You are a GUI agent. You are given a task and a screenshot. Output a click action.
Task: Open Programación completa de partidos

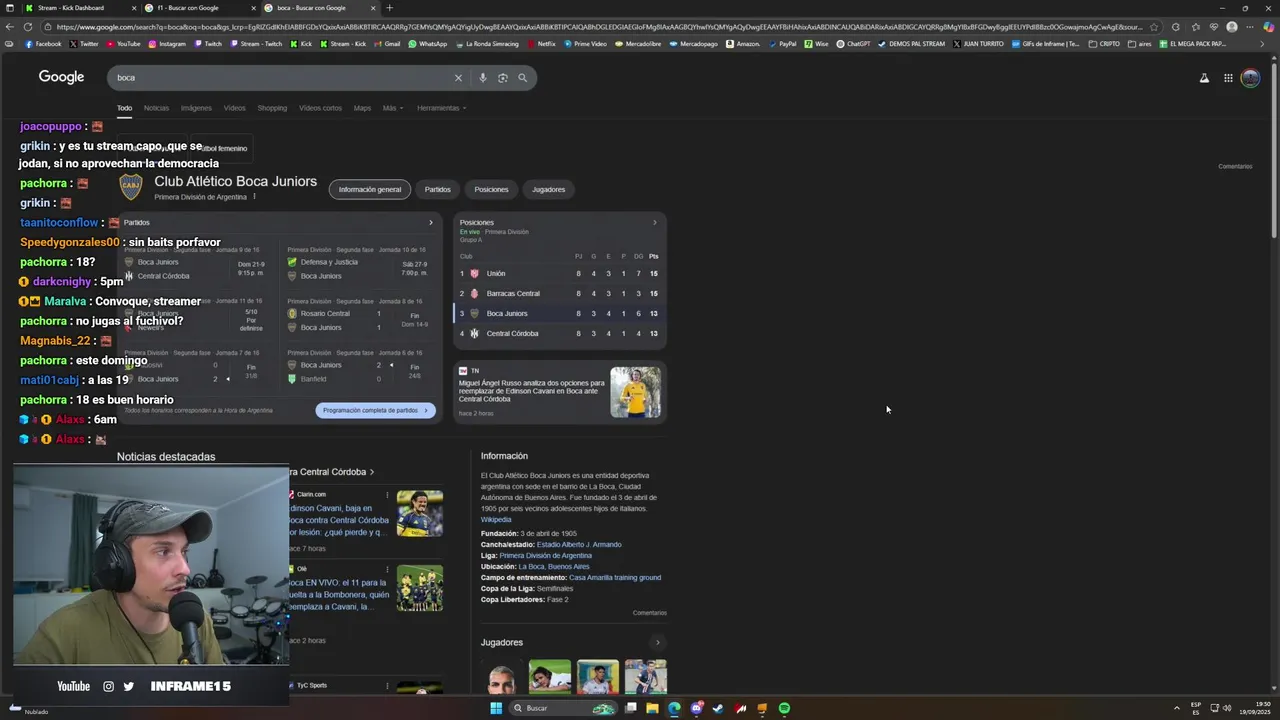(375, 410)
